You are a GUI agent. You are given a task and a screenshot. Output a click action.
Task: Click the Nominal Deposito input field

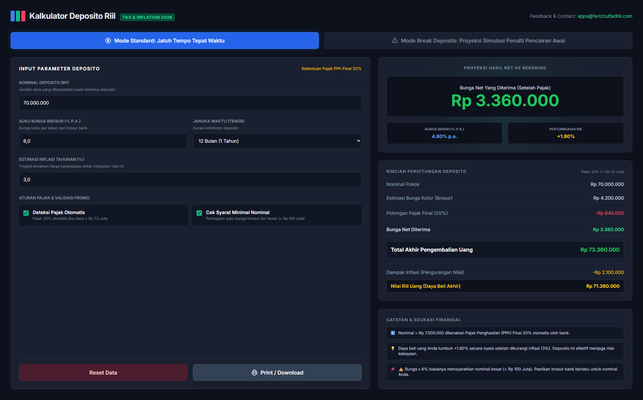tap(190, 103)
